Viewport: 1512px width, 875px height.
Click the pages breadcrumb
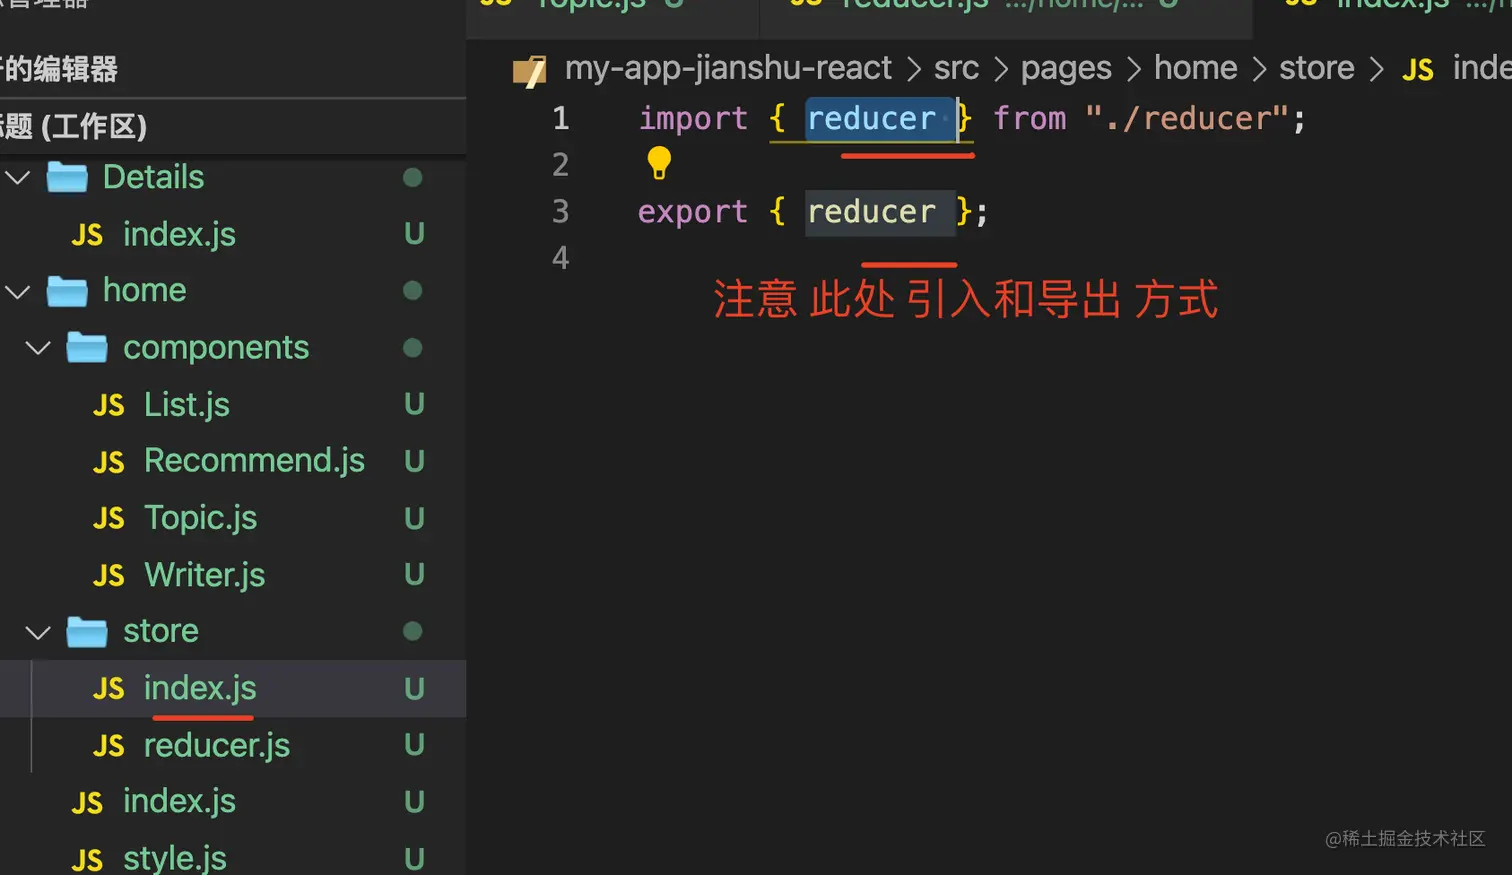1066,68
